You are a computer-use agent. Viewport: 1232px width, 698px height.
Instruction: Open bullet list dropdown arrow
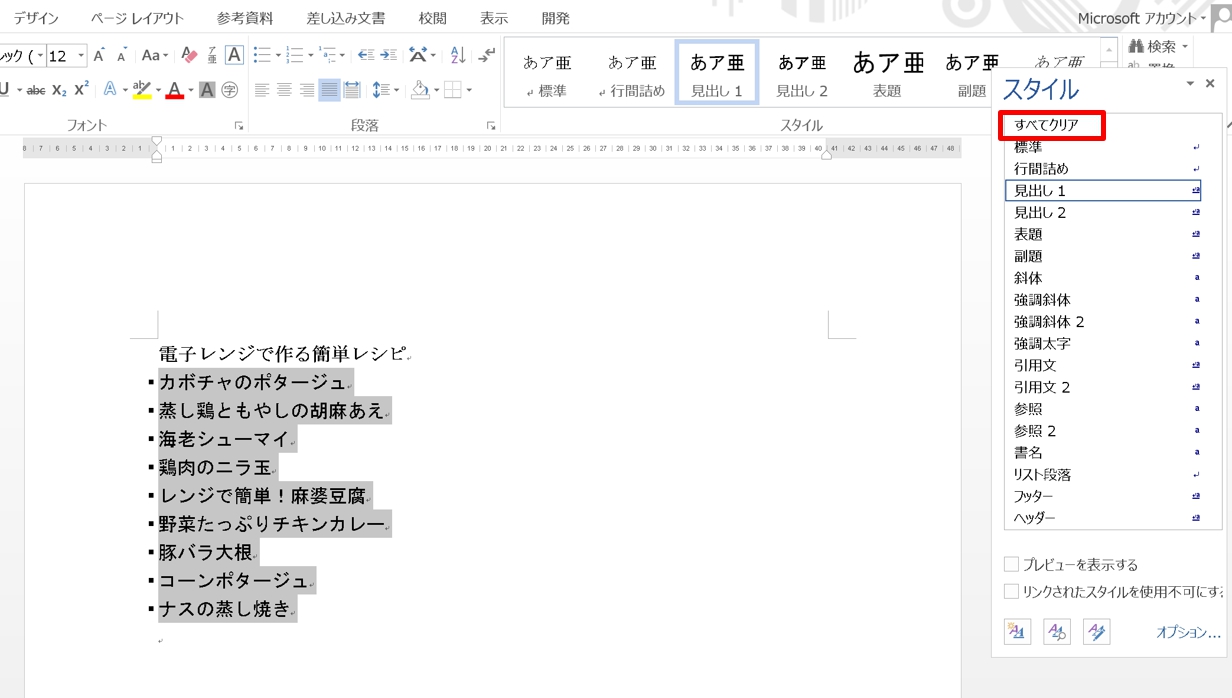point(277,56)
